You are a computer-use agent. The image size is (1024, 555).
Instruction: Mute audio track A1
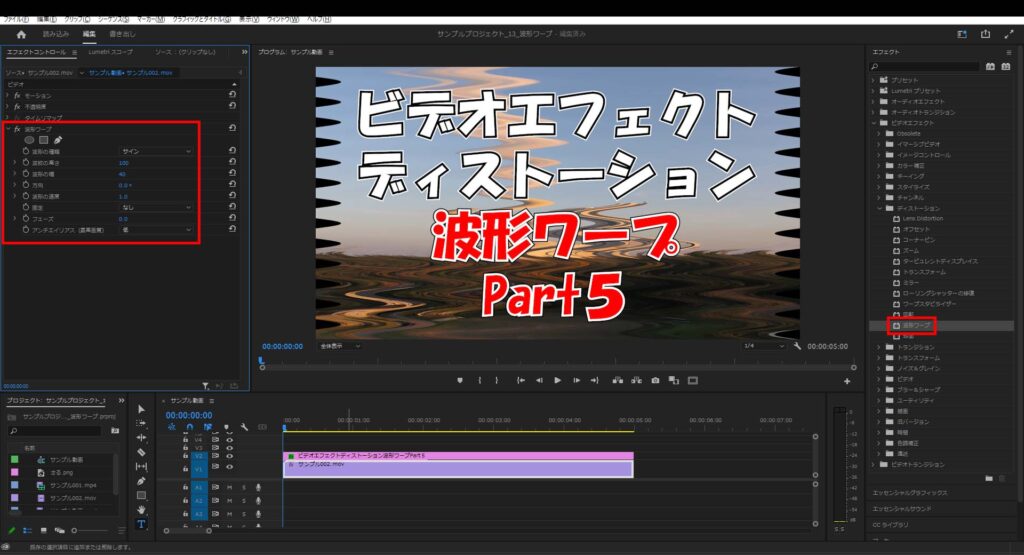point(229,488)
